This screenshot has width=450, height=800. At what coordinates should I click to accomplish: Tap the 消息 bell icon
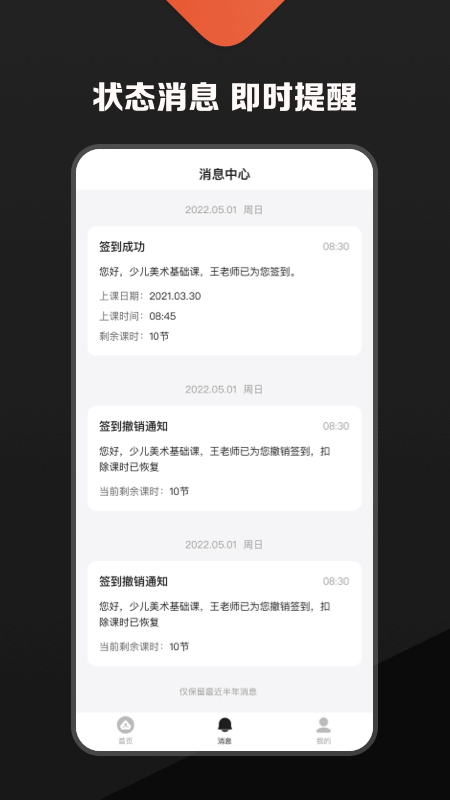coord(224,724)
